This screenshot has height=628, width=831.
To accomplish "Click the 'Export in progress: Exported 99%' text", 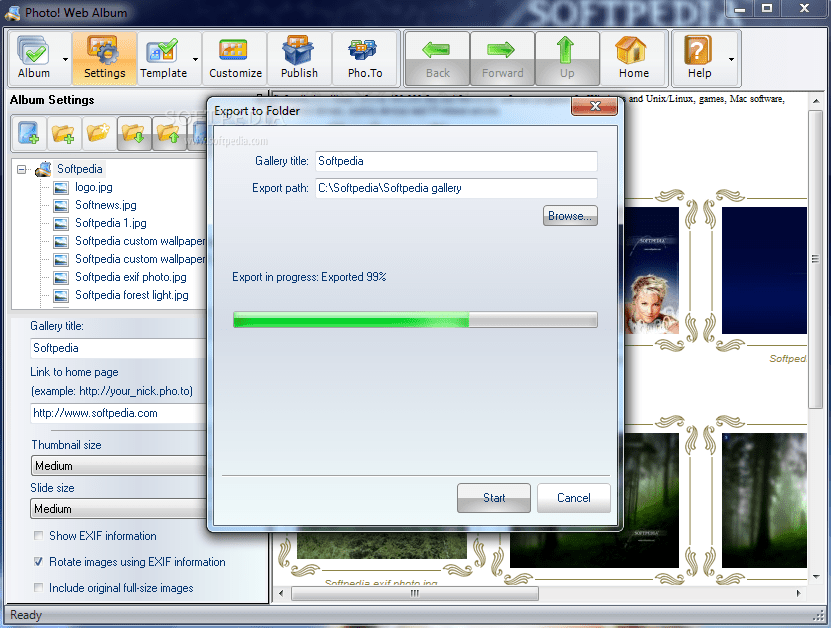I will click(309, 277).
